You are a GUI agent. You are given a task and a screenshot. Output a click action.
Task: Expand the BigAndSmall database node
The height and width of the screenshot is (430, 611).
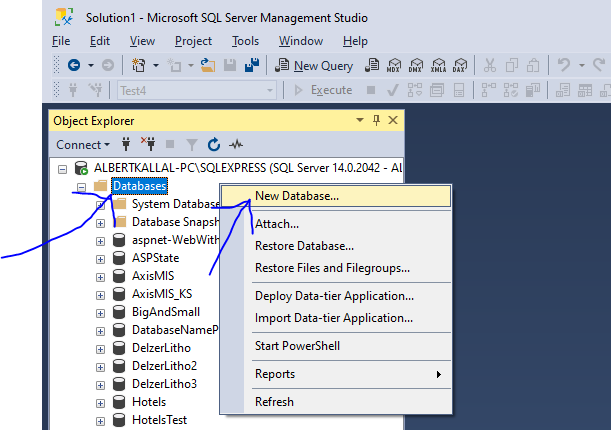[x=101, y=313]
